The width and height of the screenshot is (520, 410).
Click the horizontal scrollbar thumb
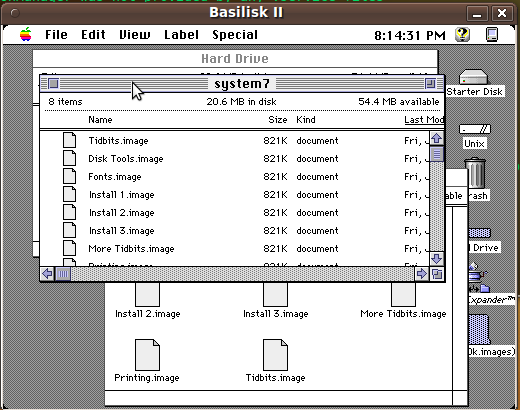(63, 274)
